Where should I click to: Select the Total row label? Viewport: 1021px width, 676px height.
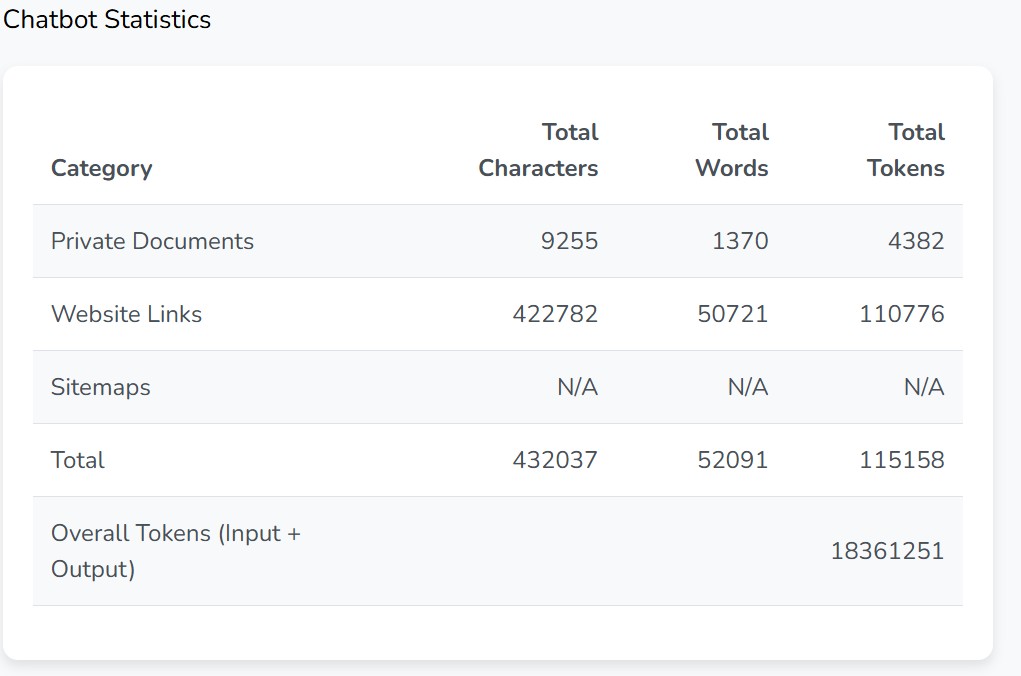pos(78,460)
